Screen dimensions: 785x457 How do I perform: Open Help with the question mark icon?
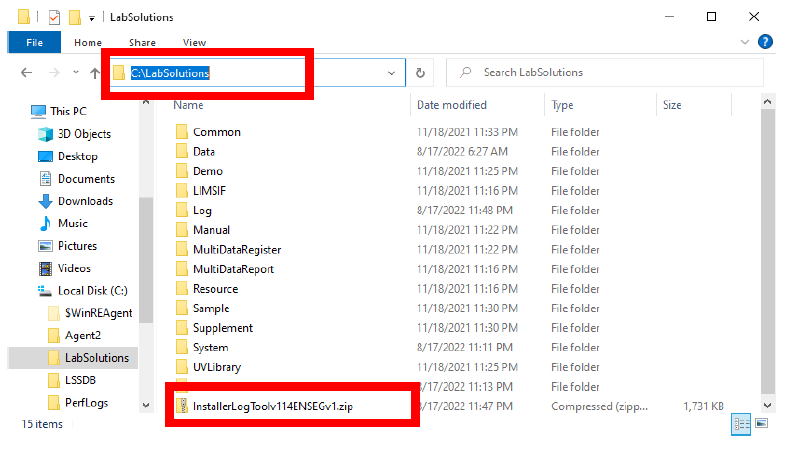click(x=765, y=42)
